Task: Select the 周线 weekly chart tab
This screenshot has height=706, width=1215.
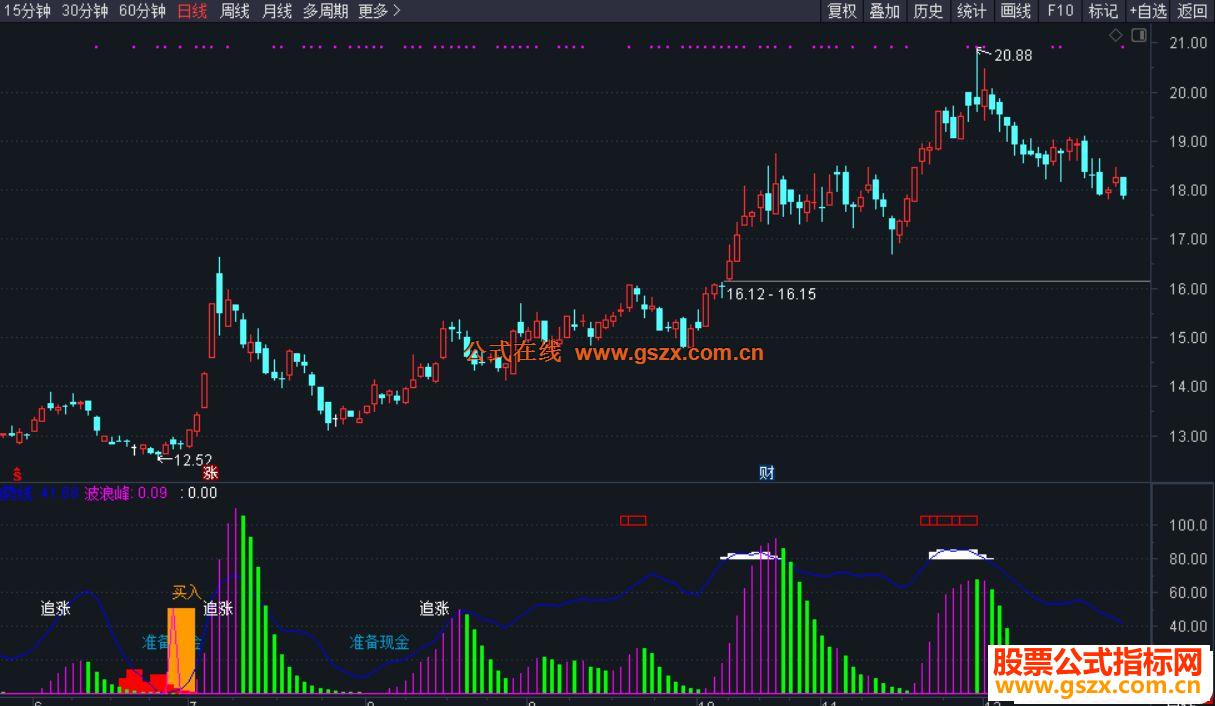Action: 234,11
